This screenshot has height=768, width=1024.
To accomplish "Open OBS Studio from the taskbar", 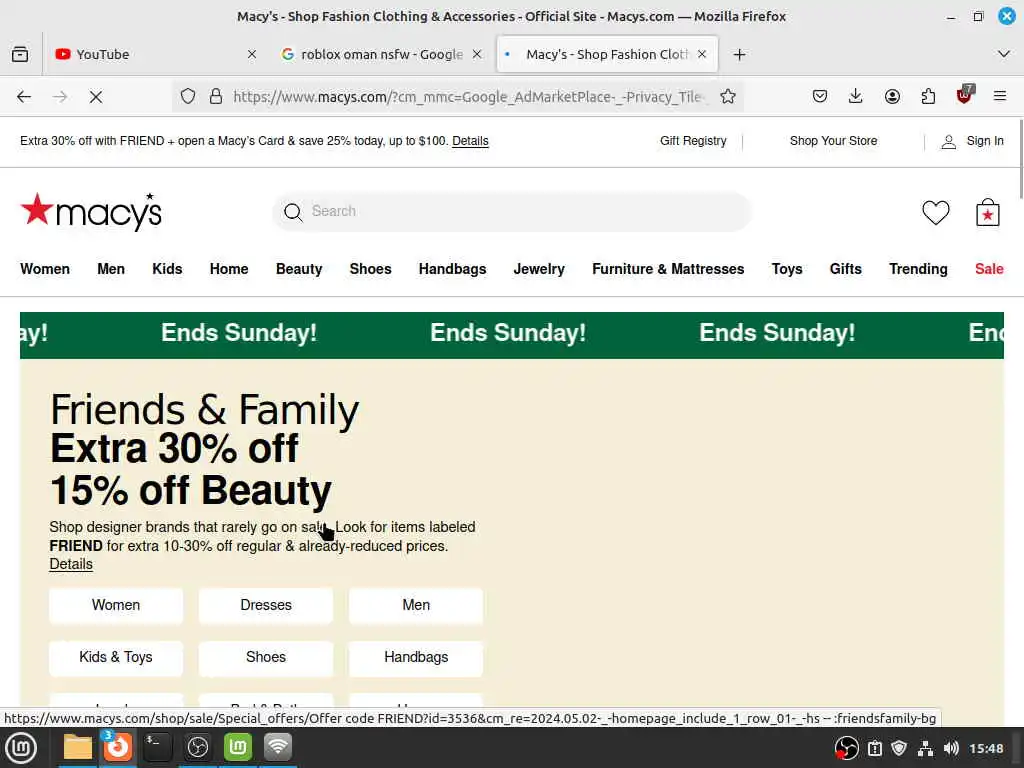I will coord(198,747).
